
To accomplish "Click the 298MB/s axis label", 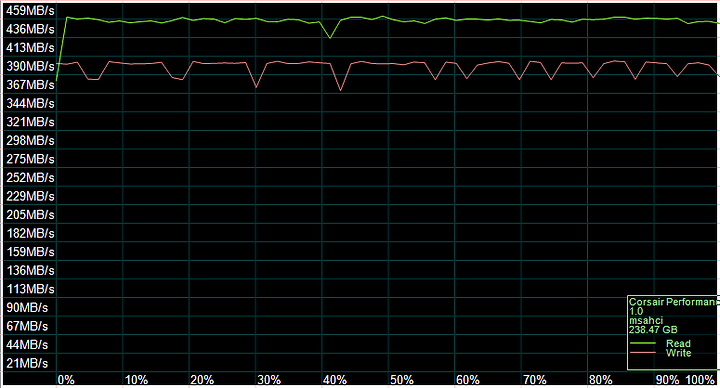I will 30,141.
